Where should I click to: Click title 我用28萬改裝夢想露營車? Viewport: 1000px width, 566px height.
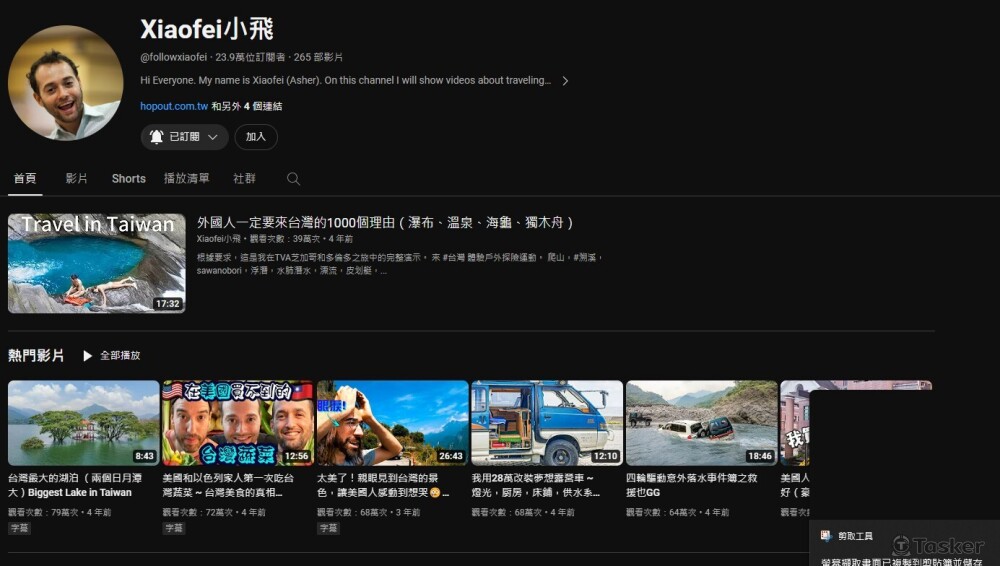535,485
